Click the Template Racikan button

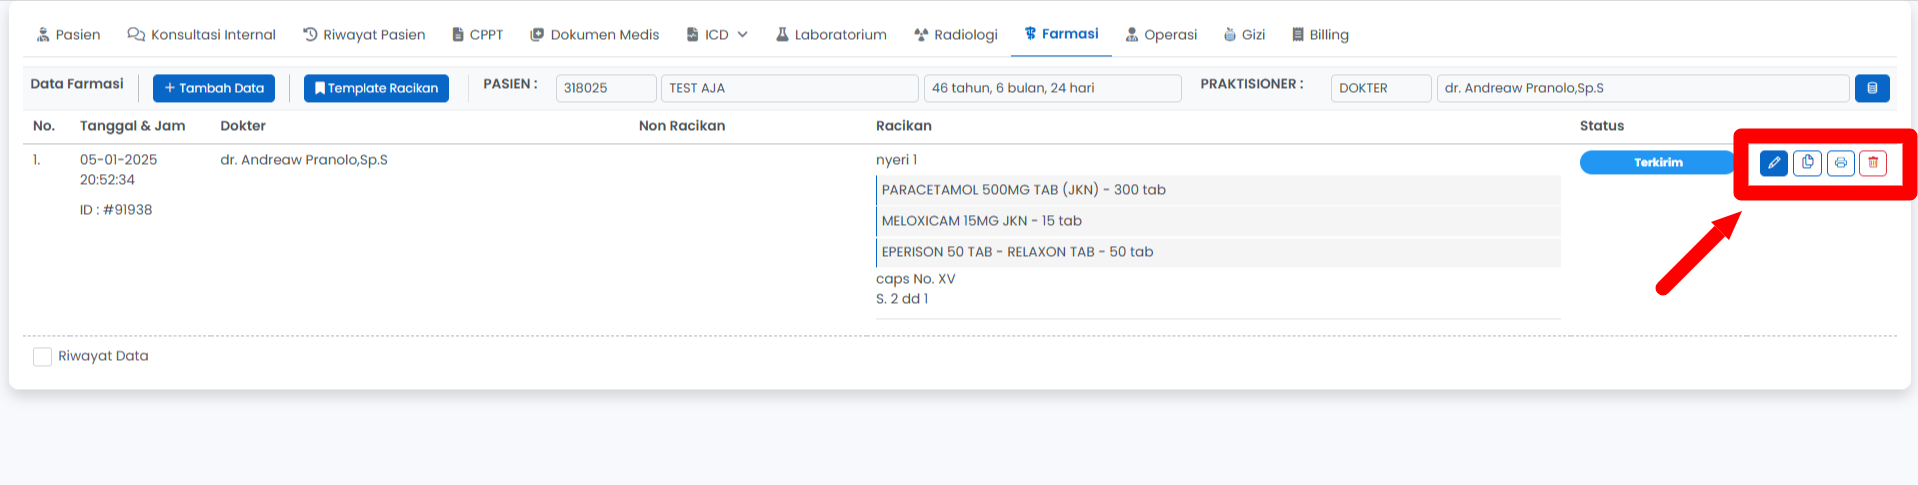click(x=376, y=88)
